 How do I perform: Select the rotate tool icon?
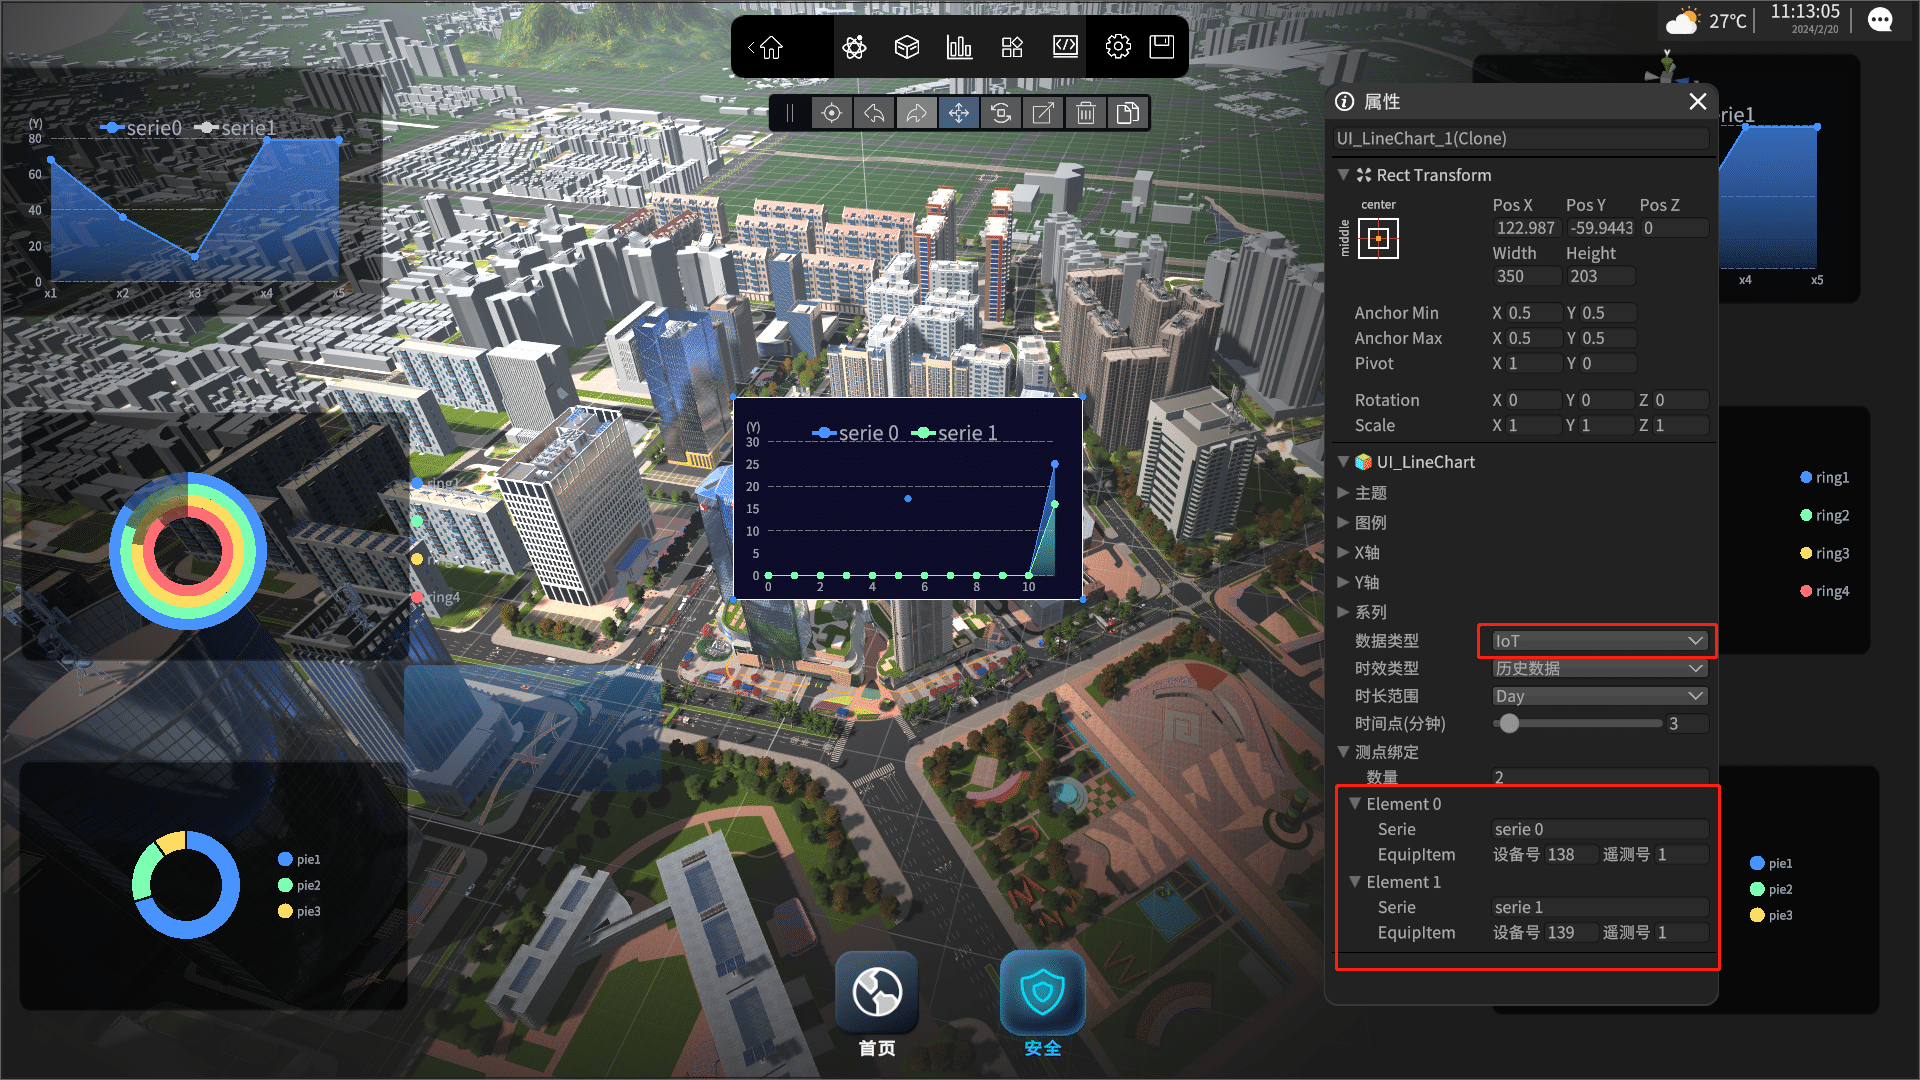point(1001,113)
